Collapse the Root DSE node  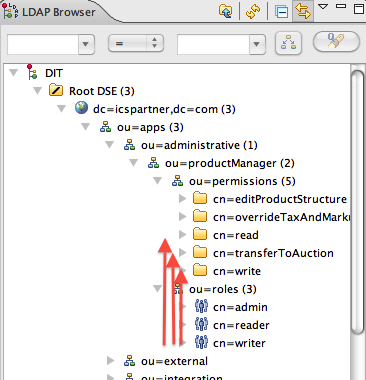(x=37, y=91)
